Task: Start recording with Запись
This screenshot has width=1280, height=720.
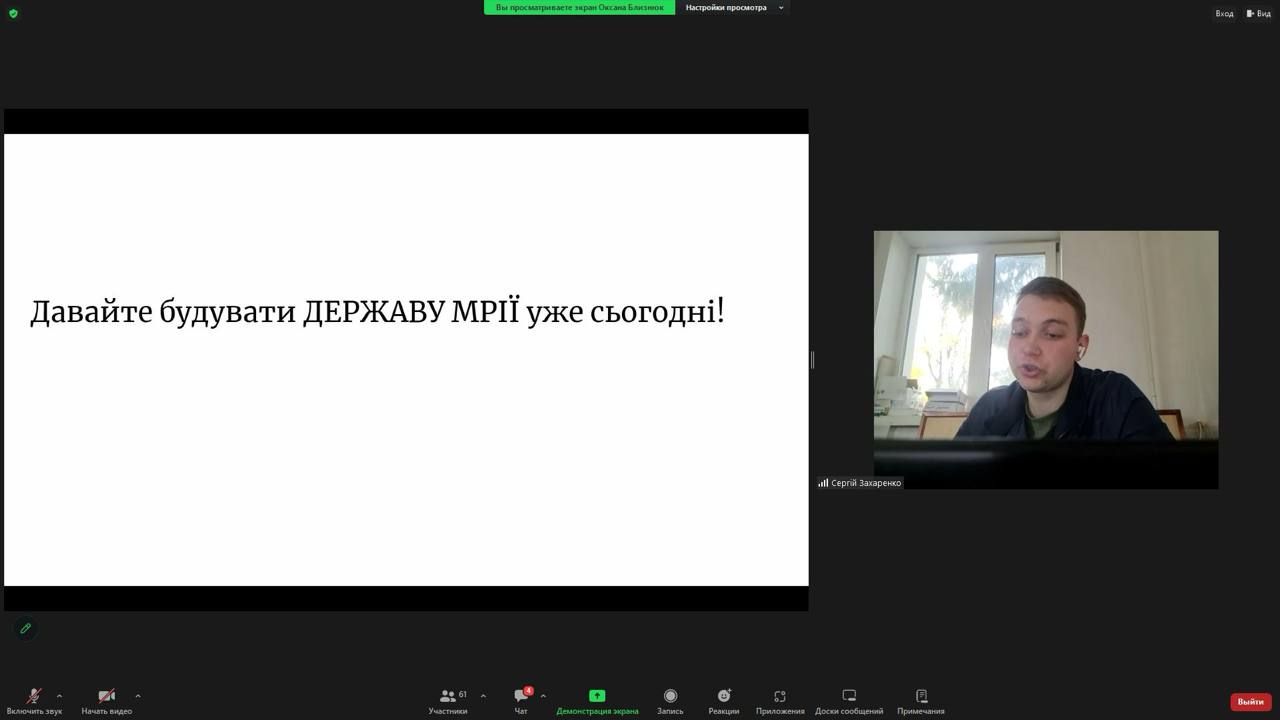Action: tap(670, 700)
